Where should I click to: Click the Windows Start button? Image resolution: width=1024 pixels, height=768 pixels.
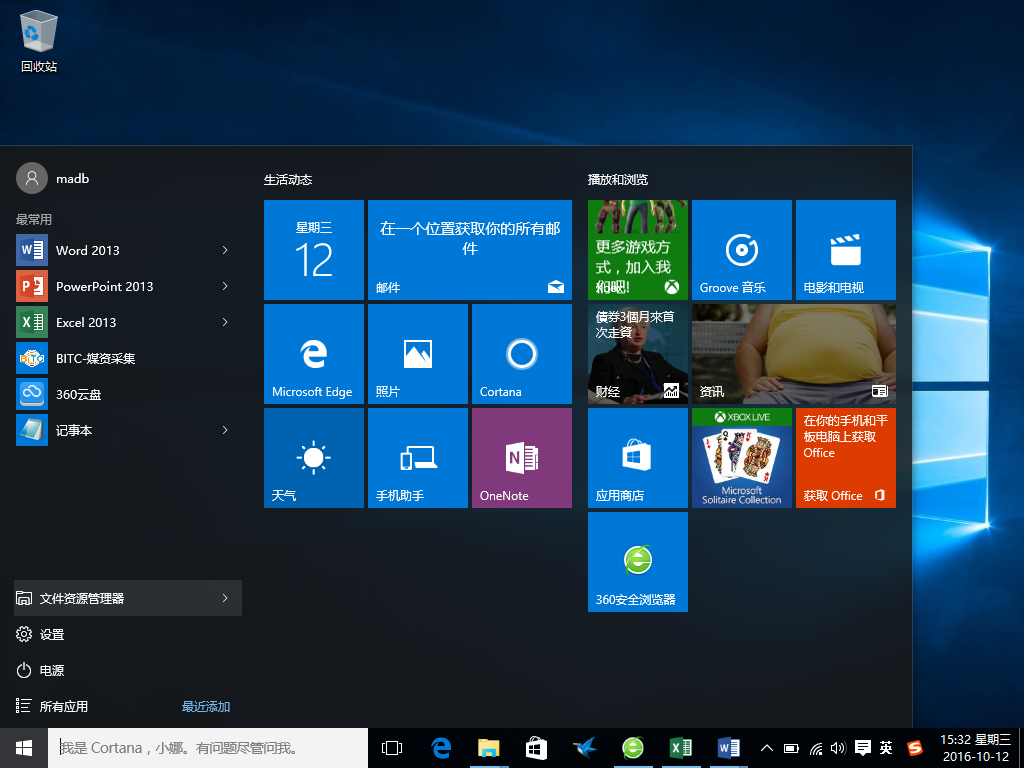coord(24,748)
